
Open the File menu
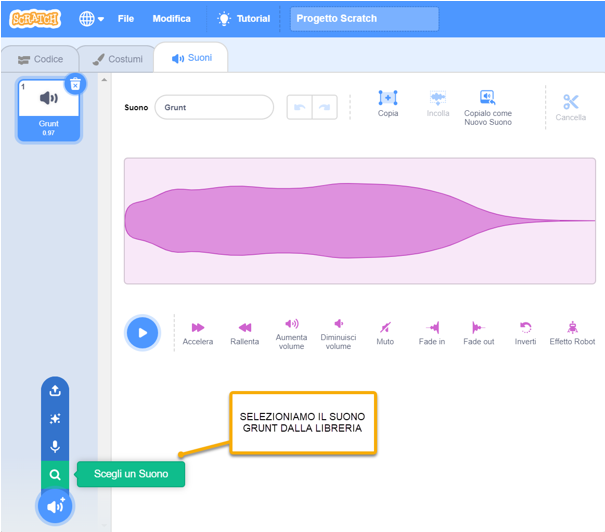[x=126, y=19]
